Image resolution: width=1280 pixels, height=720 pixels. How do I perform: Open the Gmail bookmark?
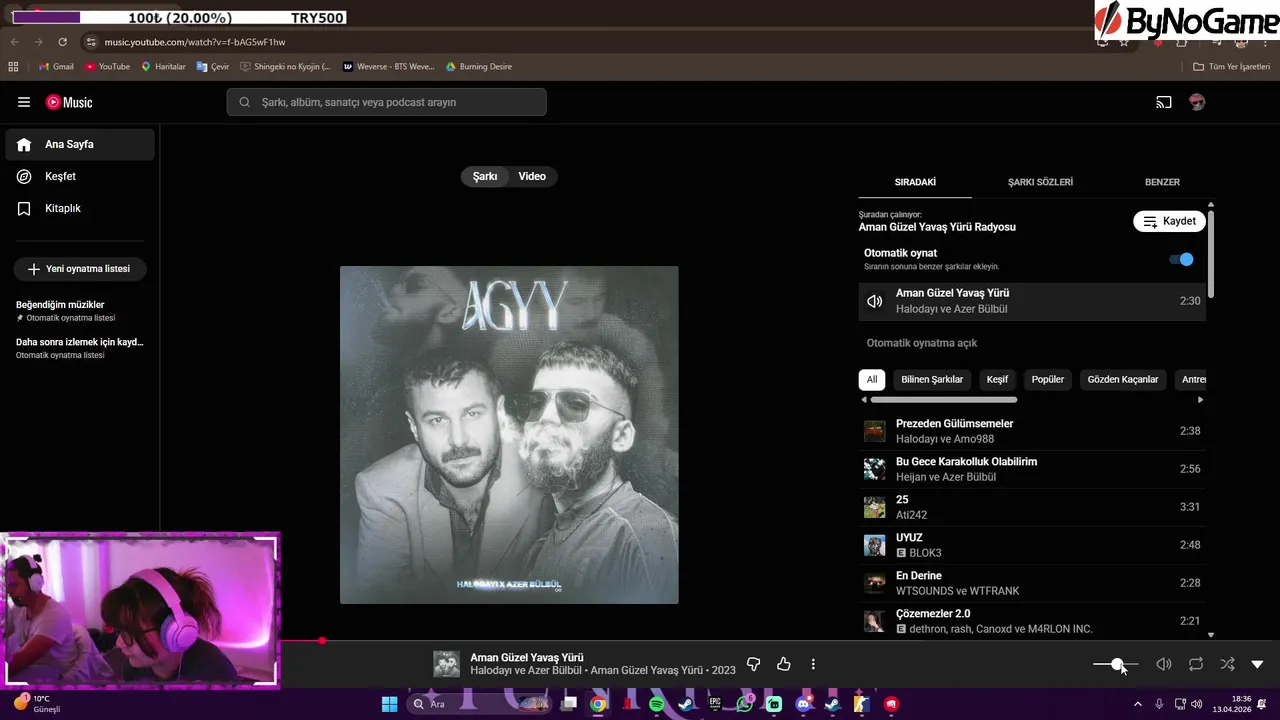(56, 67)
